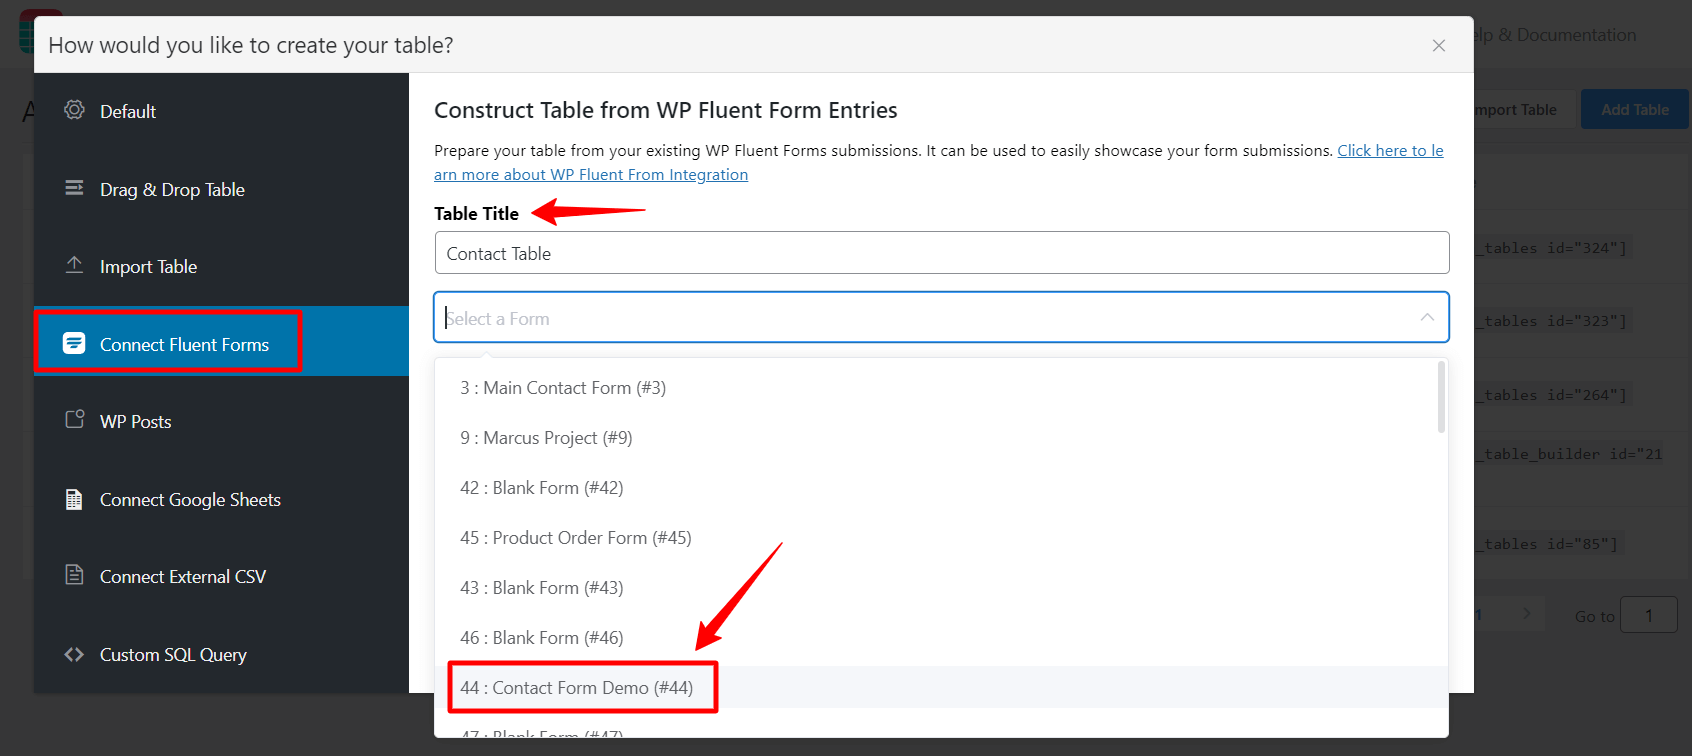The image size is (1692, 756).
Task: Select Connect External CSV label
Action: tap(183, 577)
